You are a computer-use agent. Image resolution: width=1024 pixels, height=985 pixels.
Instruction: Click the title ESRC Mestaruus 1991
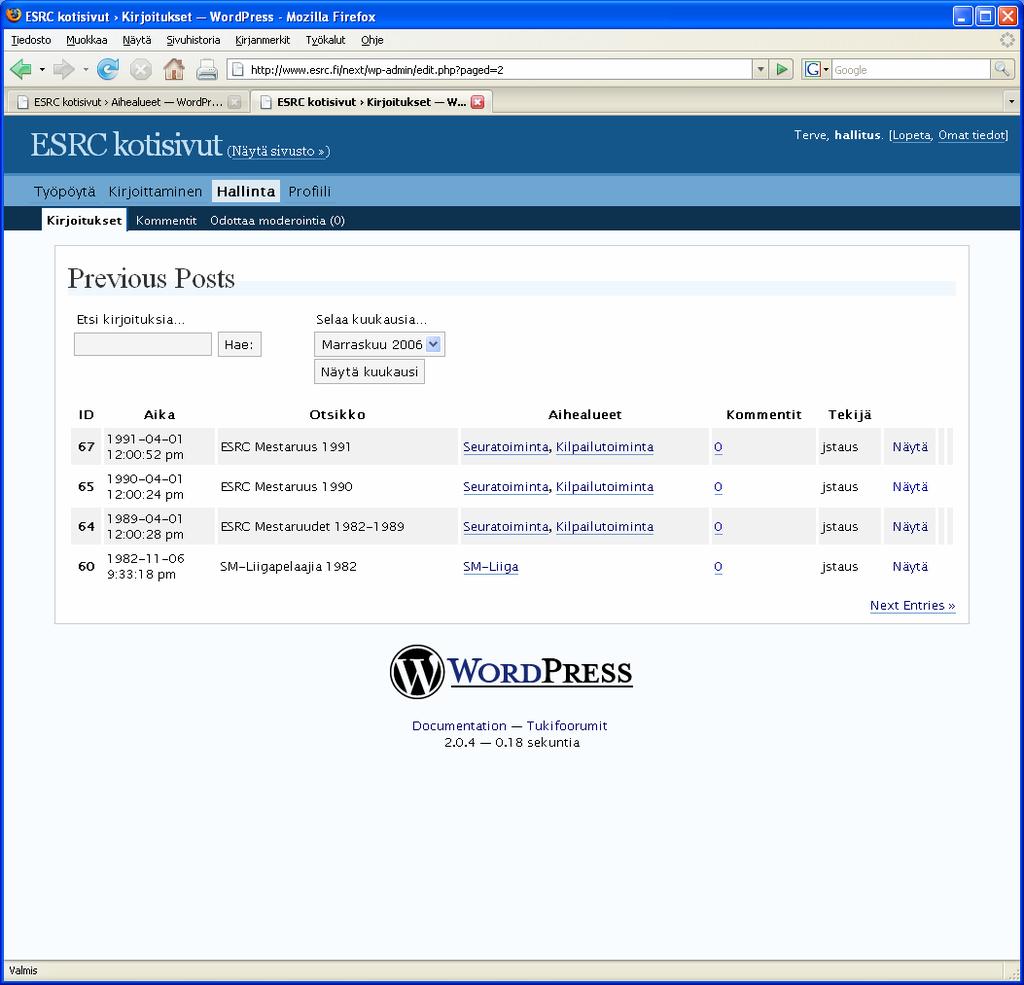click(285, 447)
